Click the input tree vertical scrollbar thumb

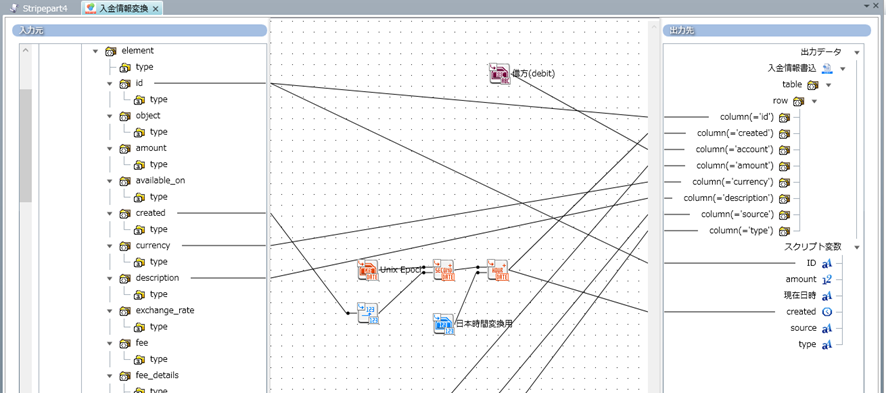coord(25,145)
